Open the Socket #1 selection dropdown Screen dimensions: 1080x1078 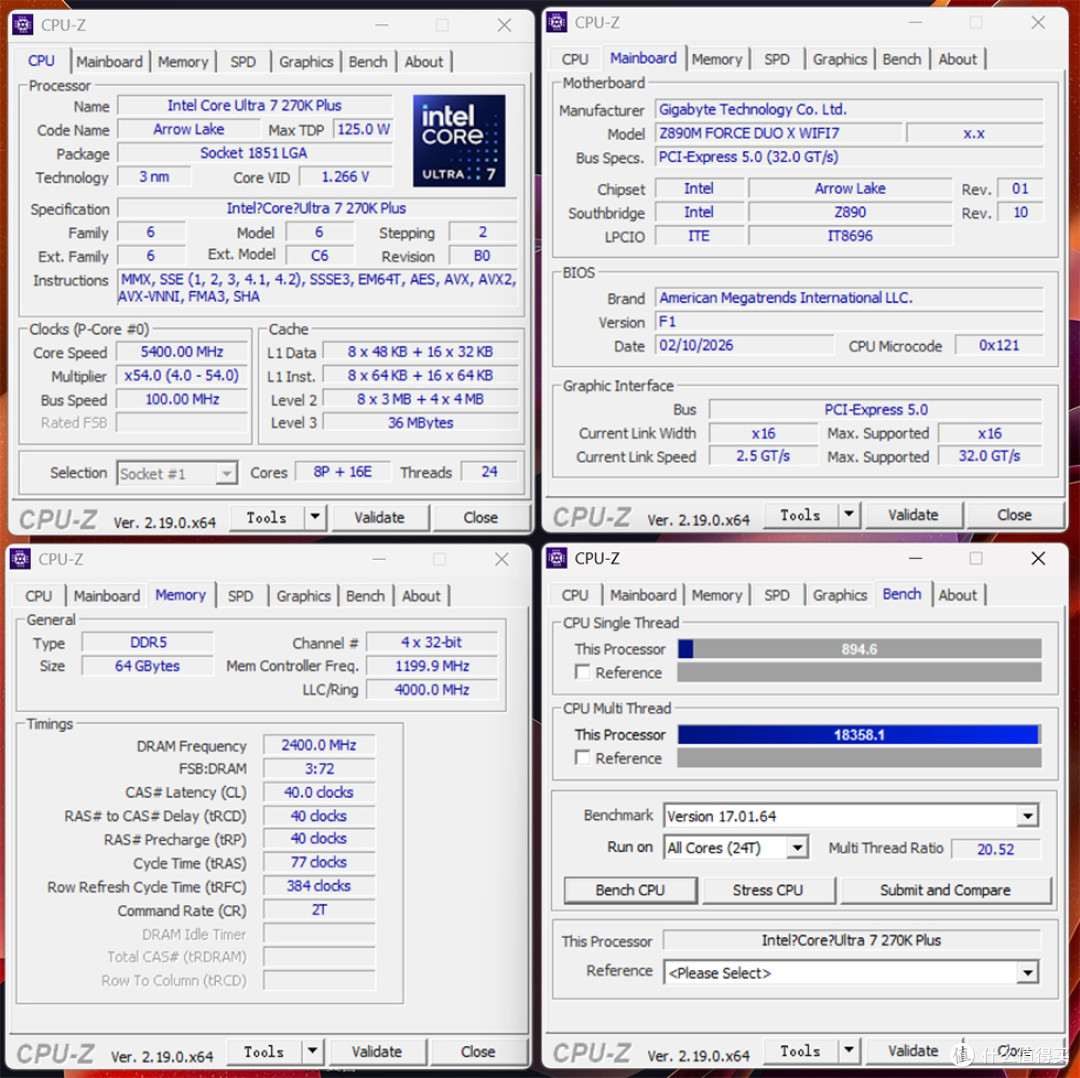(226, 473)
